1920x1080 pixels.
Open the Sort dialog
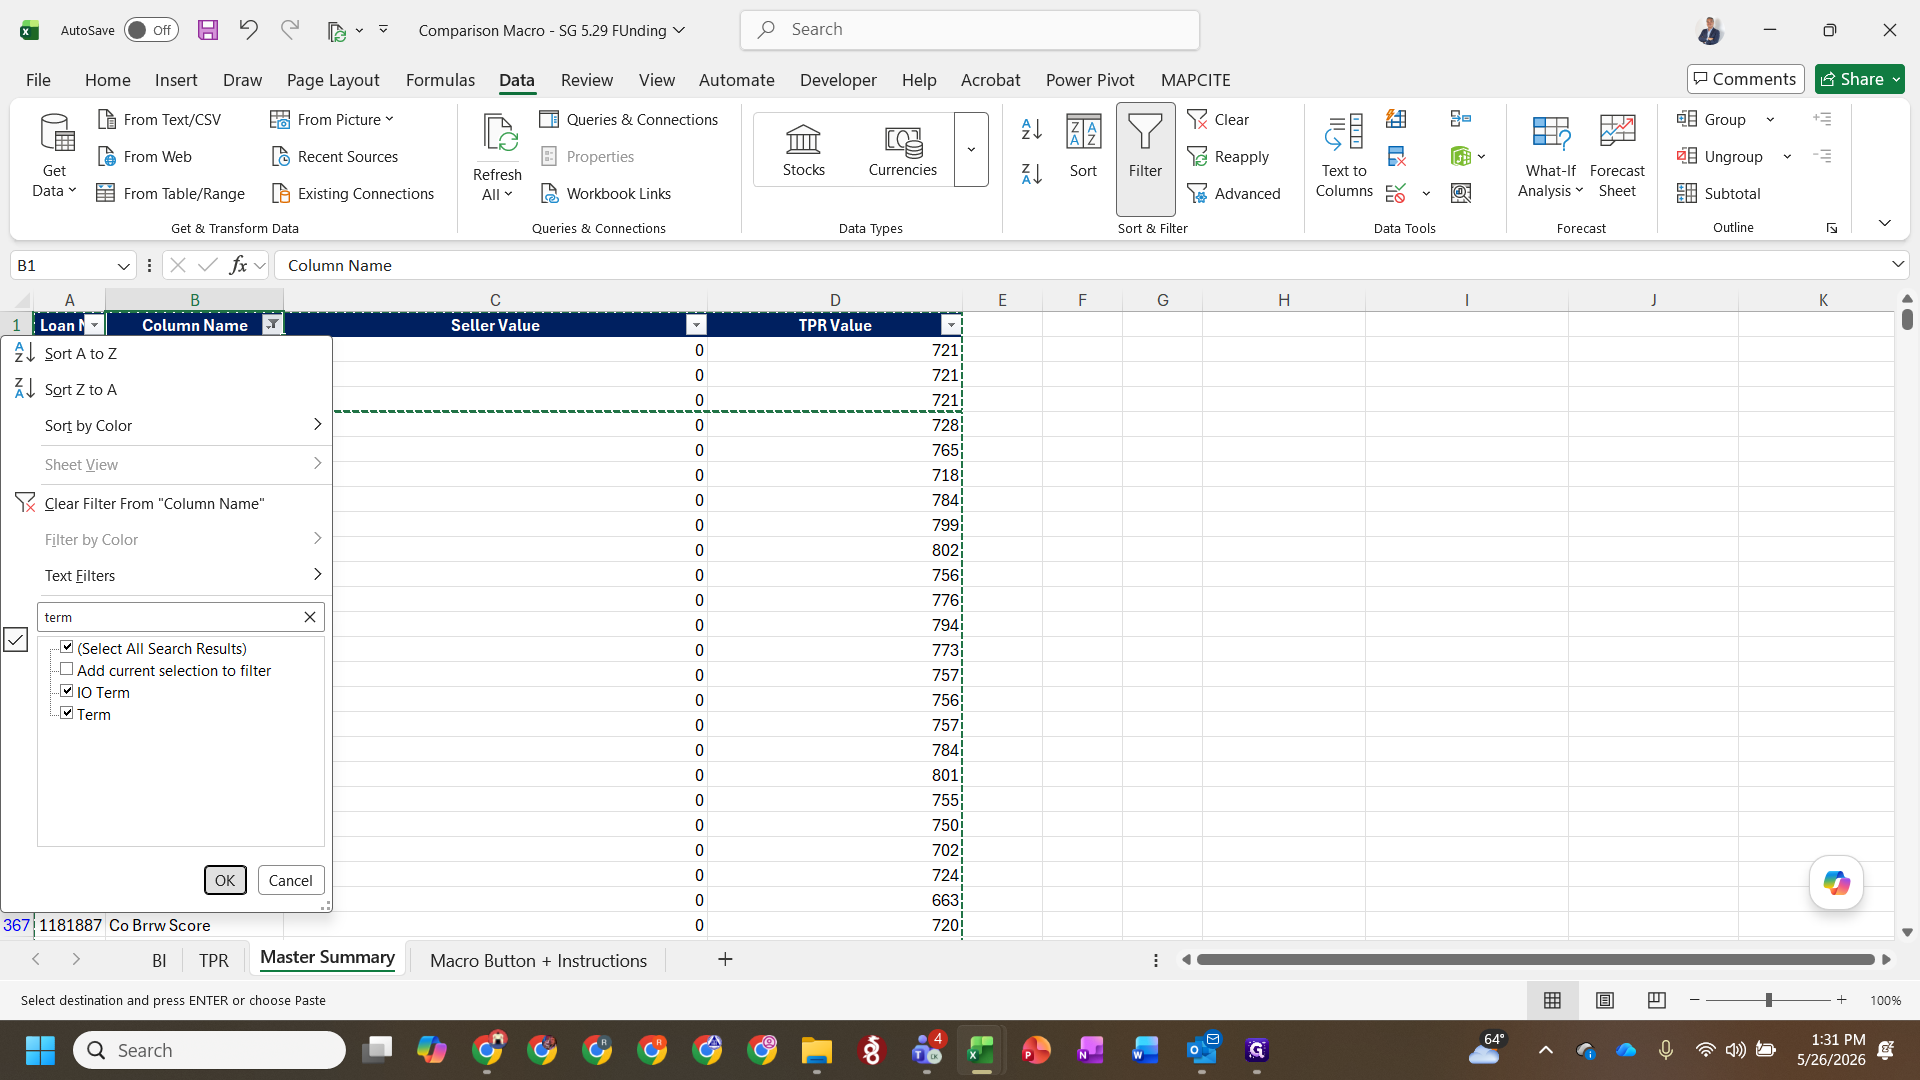tap(1084, 147)
